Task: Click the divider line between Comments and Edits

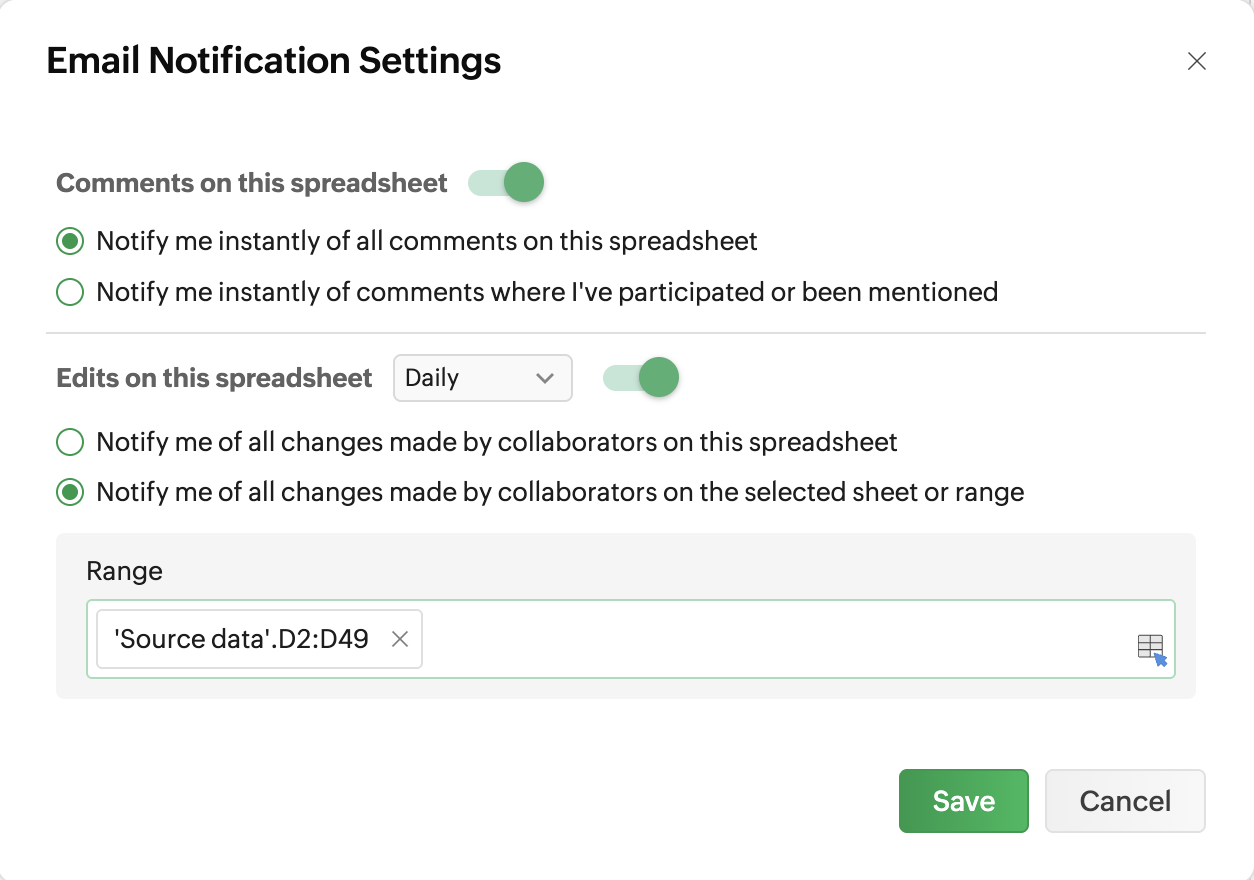Action: (x=626, y=332)
